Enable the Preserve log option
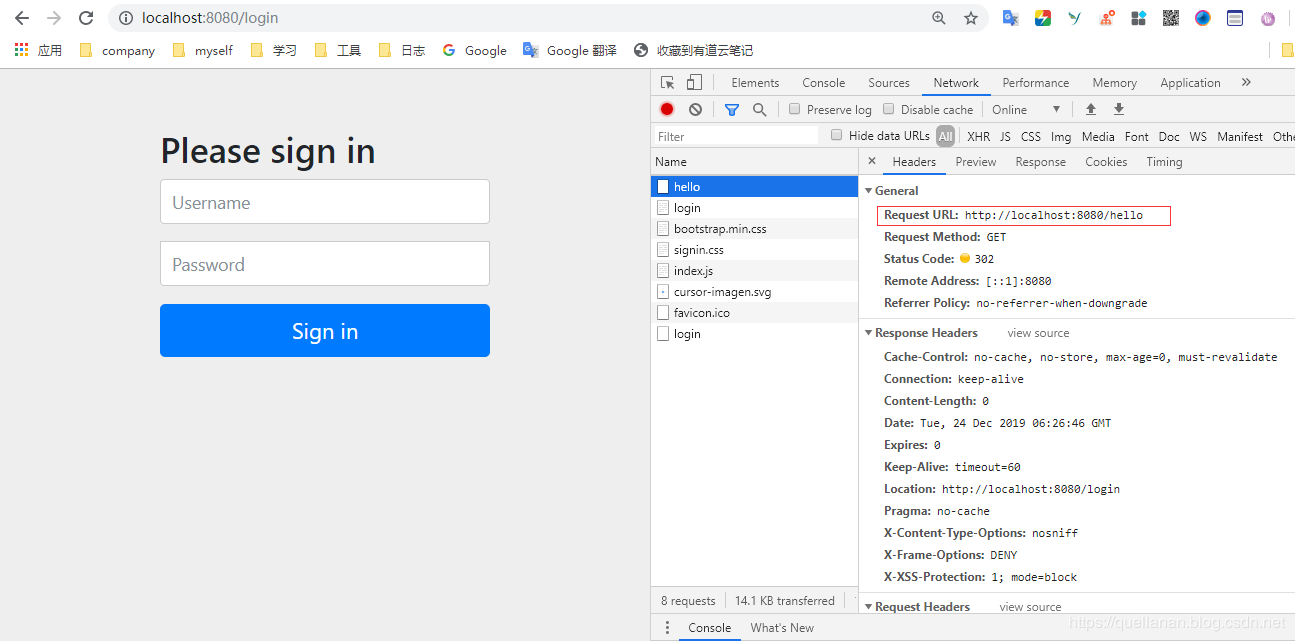The width and height of the screenshot is (1295, 641). point(794,109)
